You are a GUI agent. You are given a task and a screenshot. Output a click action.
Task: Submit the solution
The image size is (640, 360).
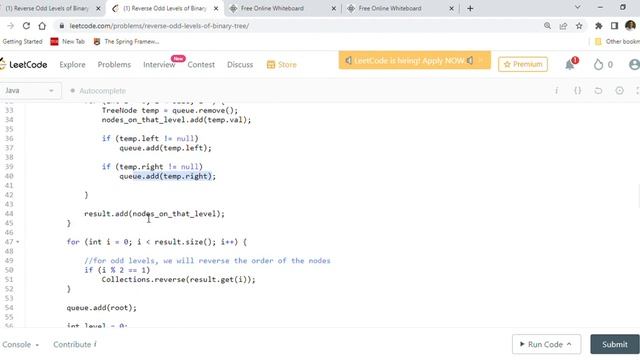pos(615,344)
